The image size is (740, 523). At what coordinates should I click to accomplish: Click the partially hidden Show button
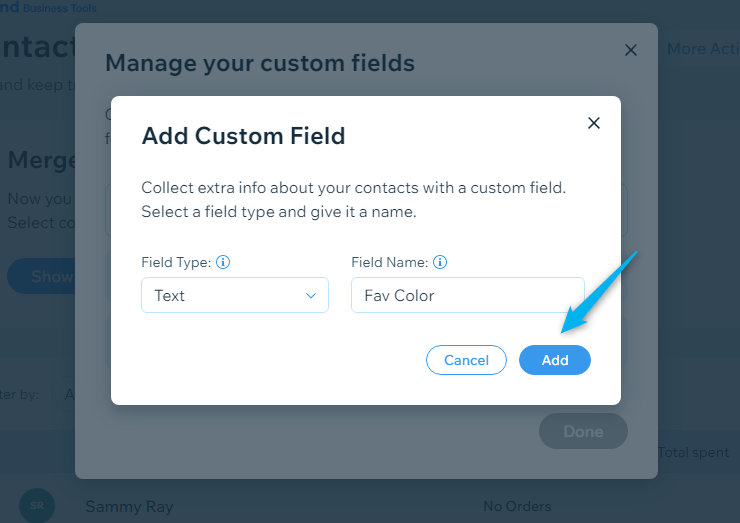click(x=42, y=276)
